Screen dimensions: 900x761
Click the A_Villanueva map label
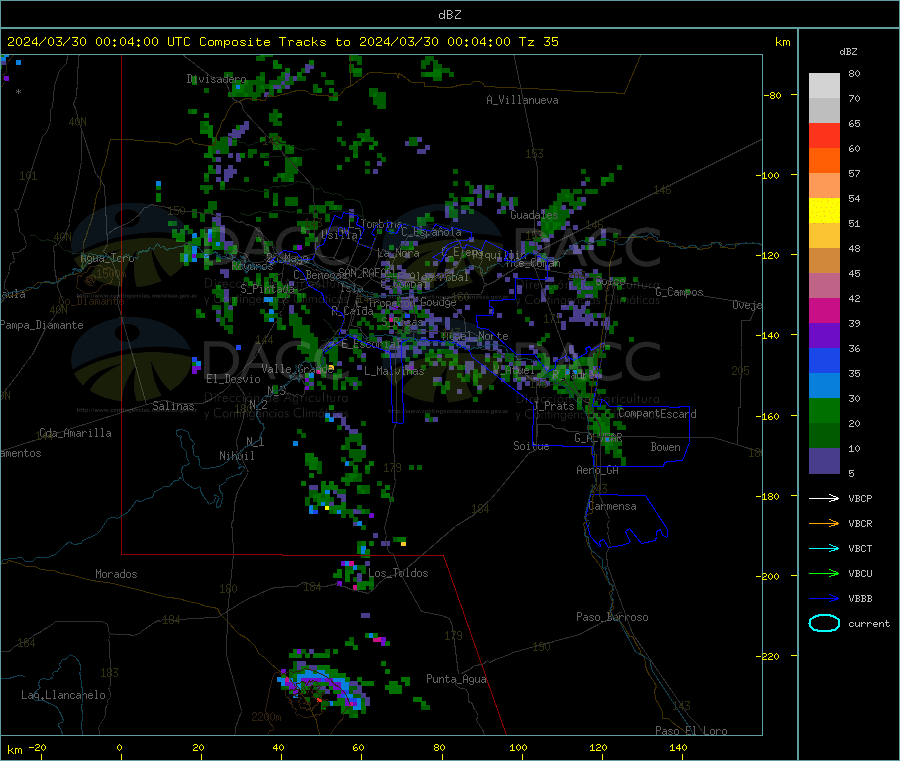[522, 100]
